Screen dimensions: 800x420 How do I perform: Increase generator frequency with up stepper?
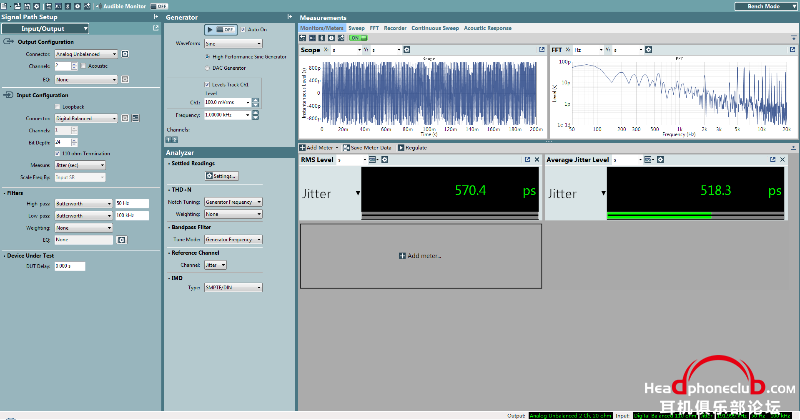256,113
